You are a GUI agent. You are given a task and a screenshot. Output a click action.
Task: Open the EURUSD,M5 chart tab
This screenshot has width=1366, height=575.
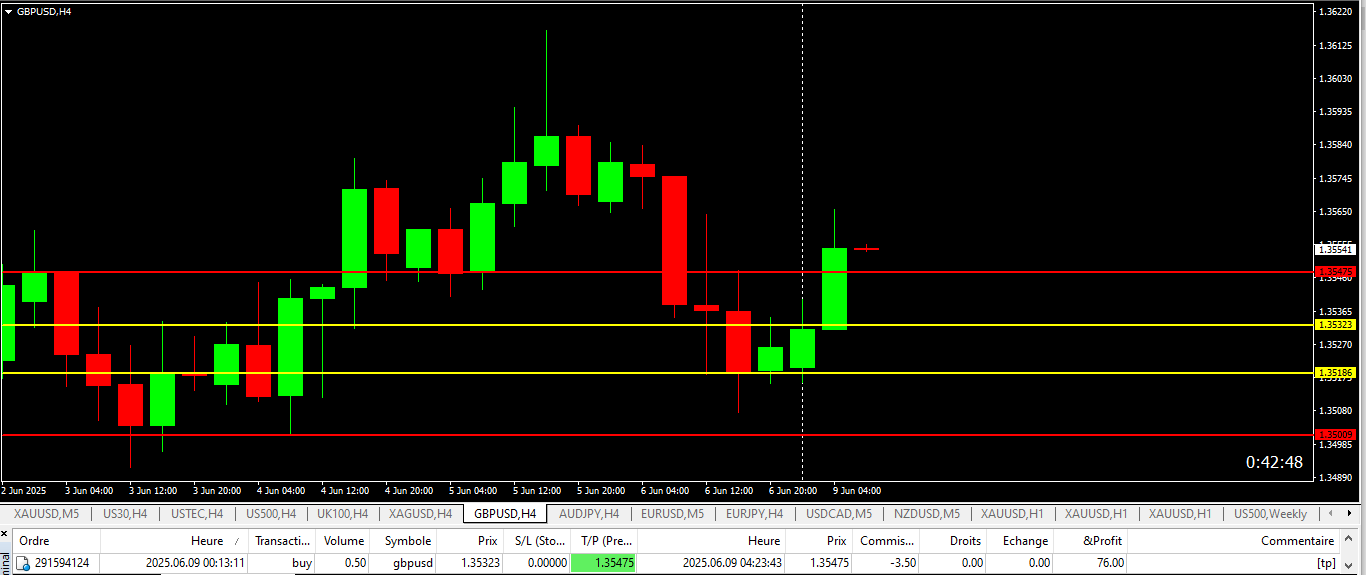[672, 514]
